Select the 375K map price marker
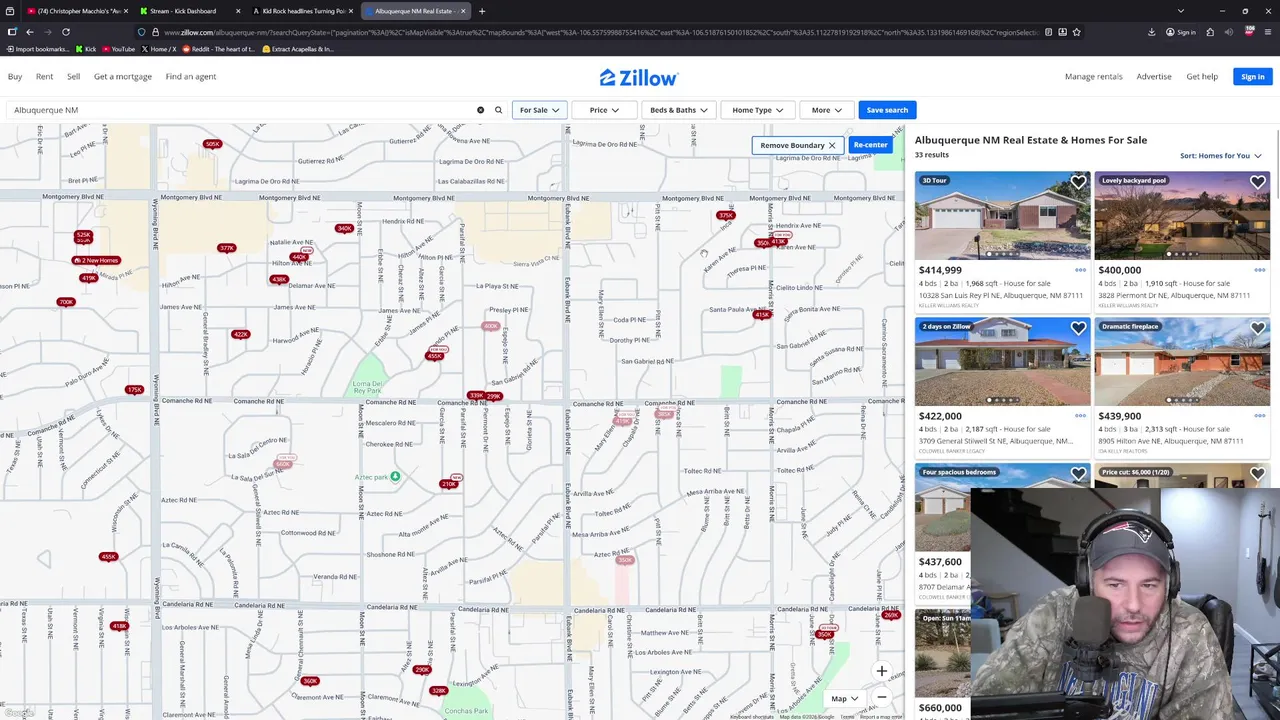Image resolution: width=1280 pixels, height=720 pixels. point(726,216)
